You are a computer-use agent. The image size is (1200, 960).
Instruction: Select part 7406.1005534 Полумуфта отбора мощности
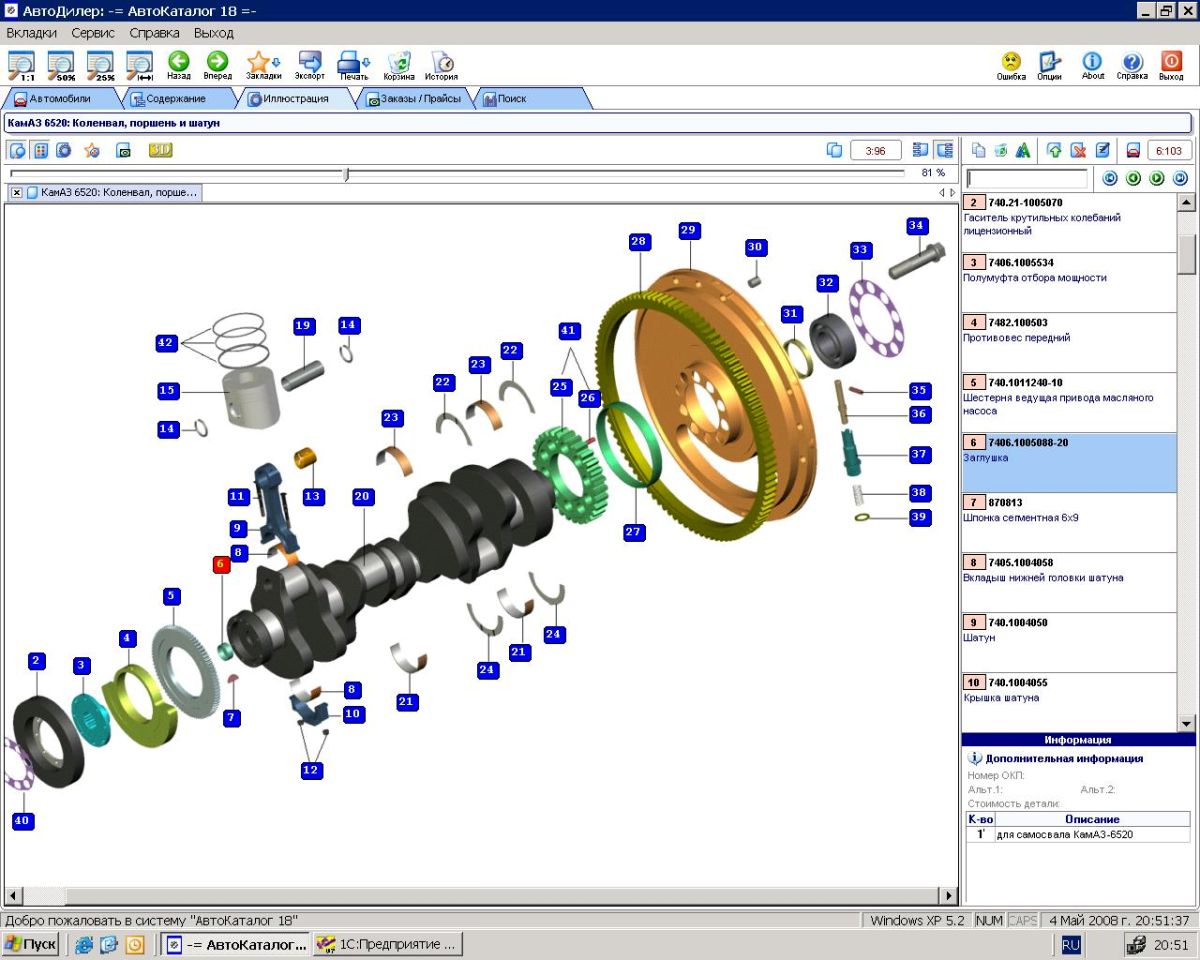1069,282
